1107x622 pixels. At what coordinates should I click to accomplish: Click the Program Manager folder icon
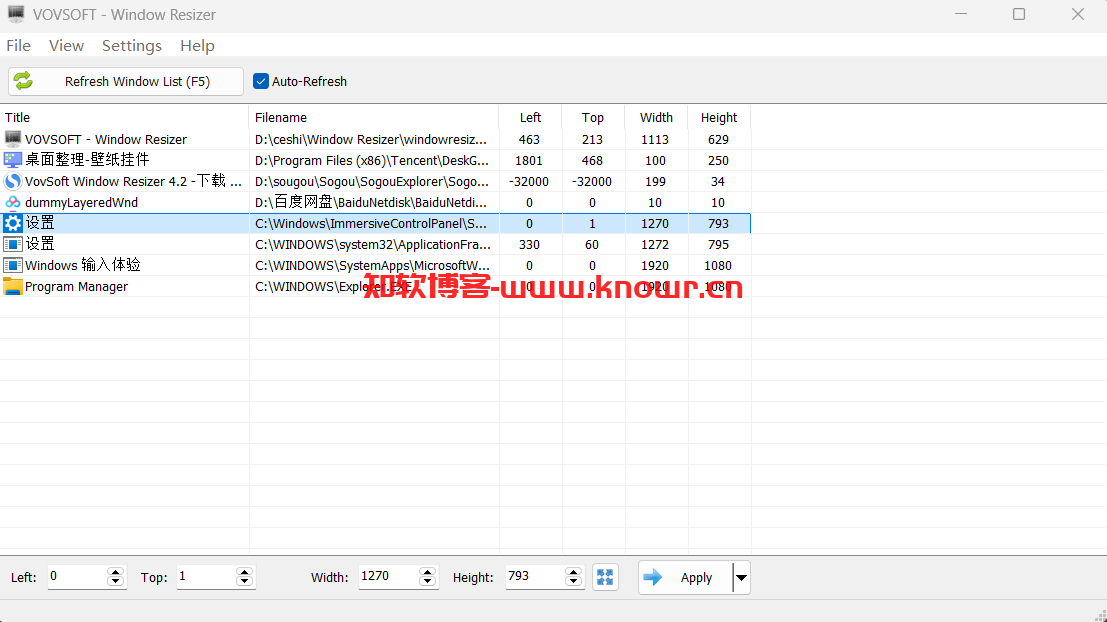tap(13, 287)
